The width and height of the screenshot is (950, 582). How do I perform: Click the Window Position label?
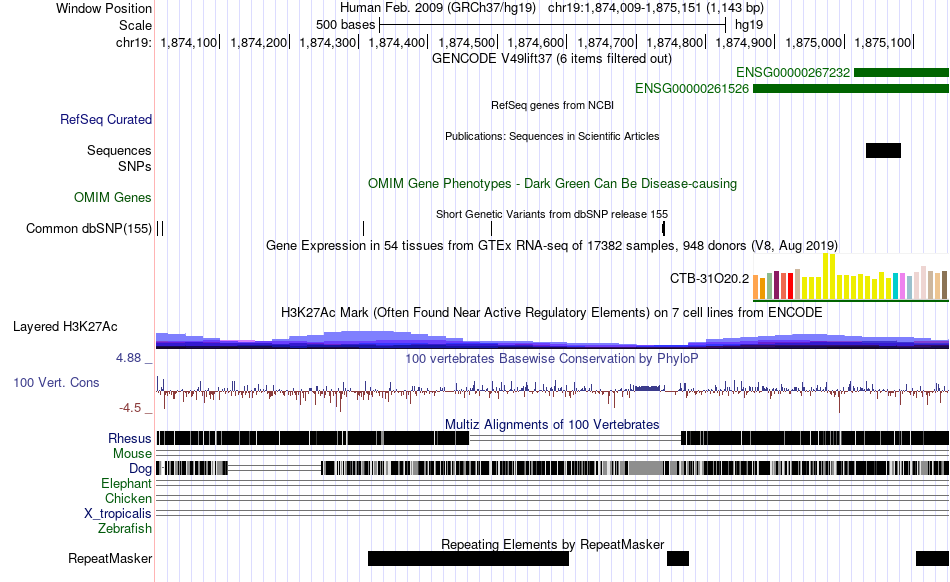point(104,8)
